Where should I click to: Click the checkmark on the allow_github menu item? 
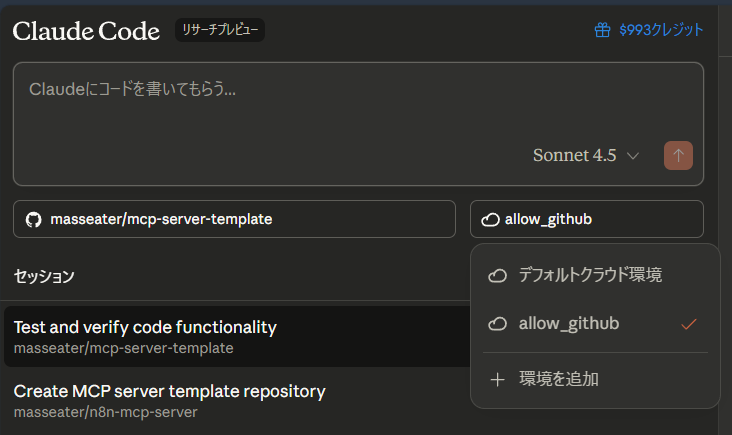pyautogui.click(x=689, y=324)
